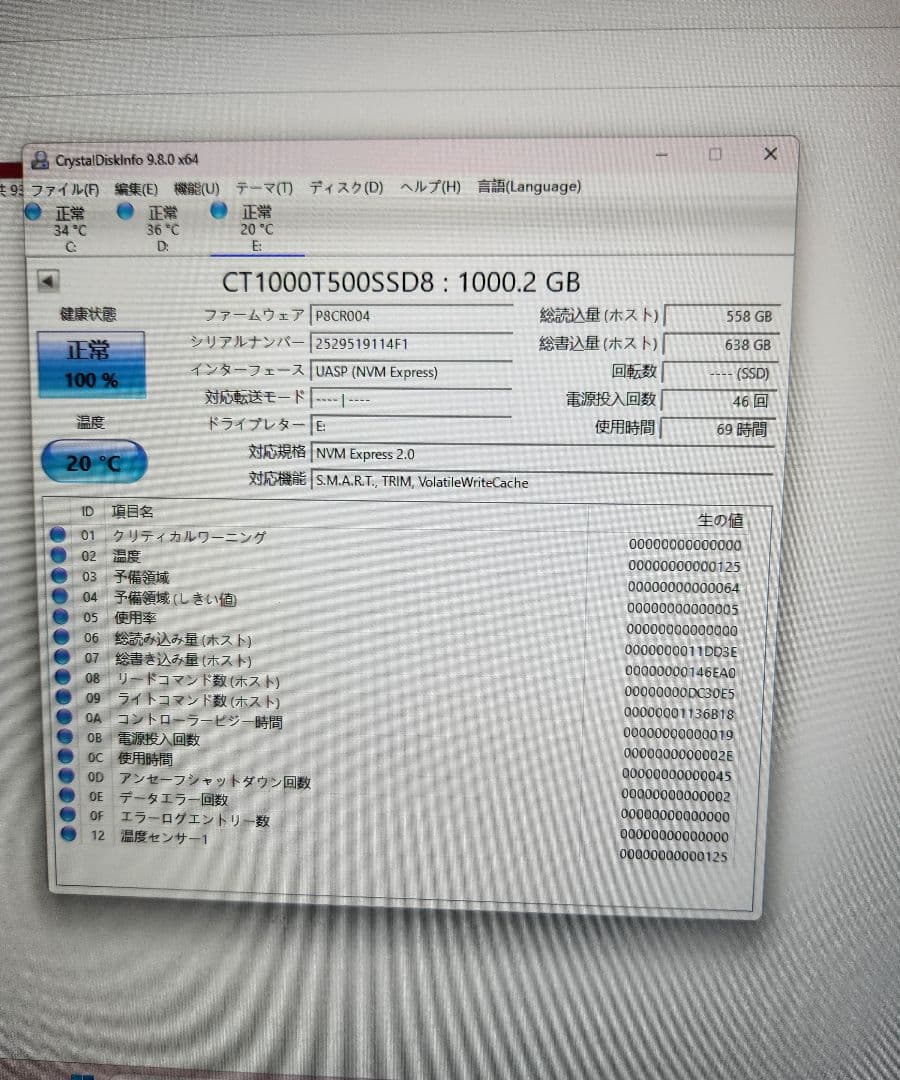
Task: Select the リードコマンド数 (ホスト) row label
Action: point(199,681)
